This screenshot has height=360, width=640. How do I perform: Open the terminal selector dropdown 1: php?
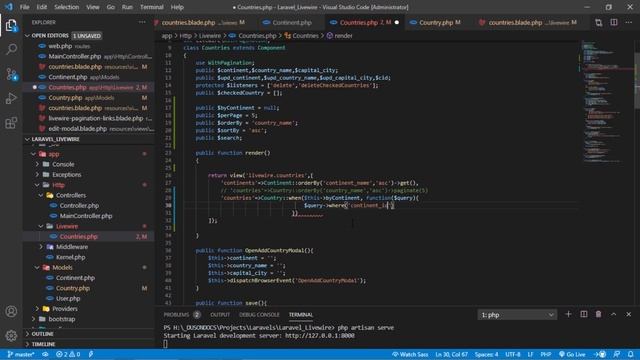(517, 315)
